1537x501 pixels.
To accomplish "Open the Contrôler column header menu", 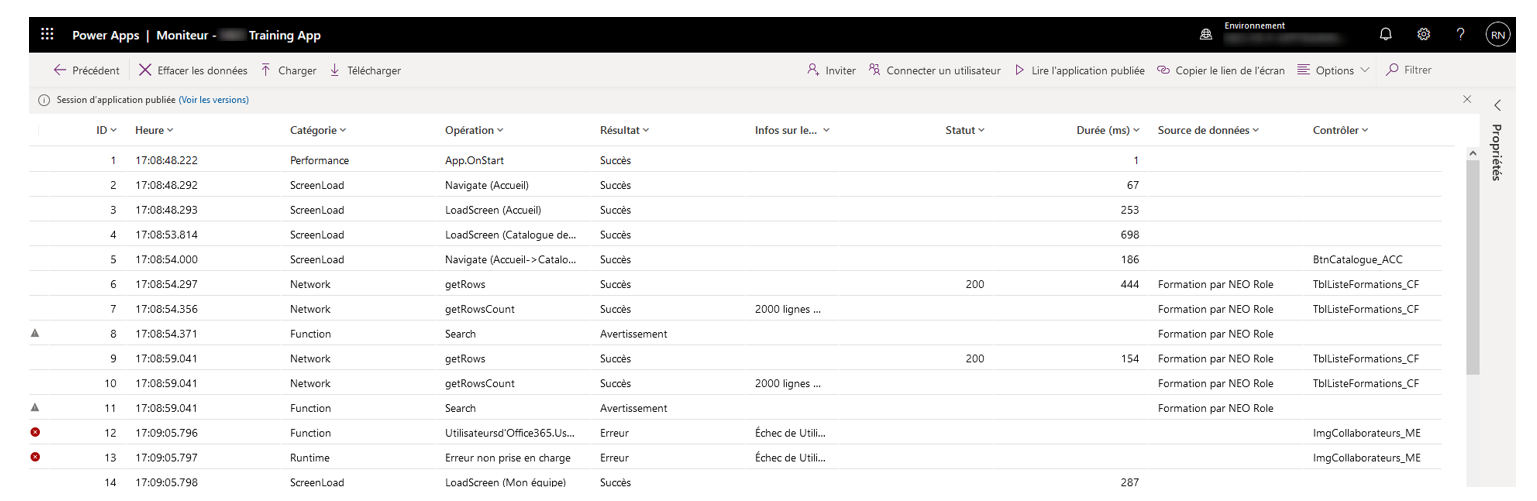I will [1341, 130].
